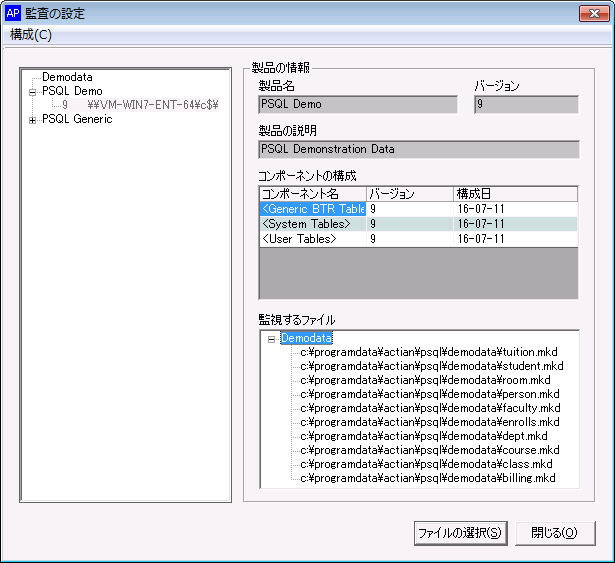Select the <Generic BTR Table> component row
The height and width of the screenshot is (563, 615).
[x=312, y=209]
